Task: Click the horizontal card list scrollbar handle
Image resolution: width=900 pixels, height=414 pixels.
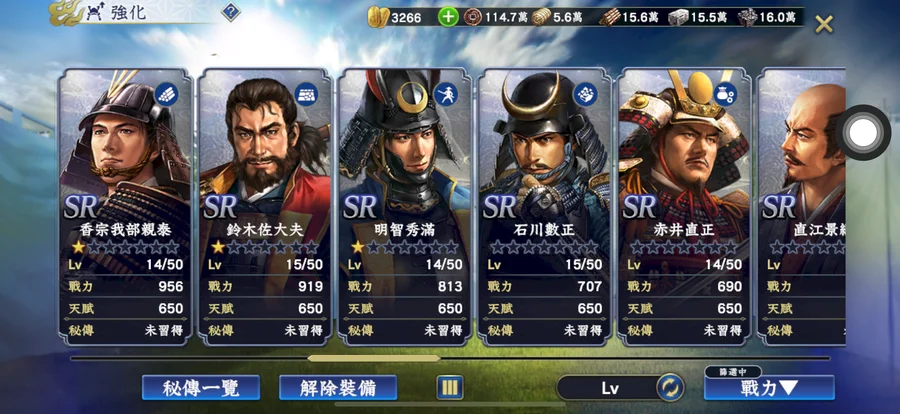Action: pos(374,358)
